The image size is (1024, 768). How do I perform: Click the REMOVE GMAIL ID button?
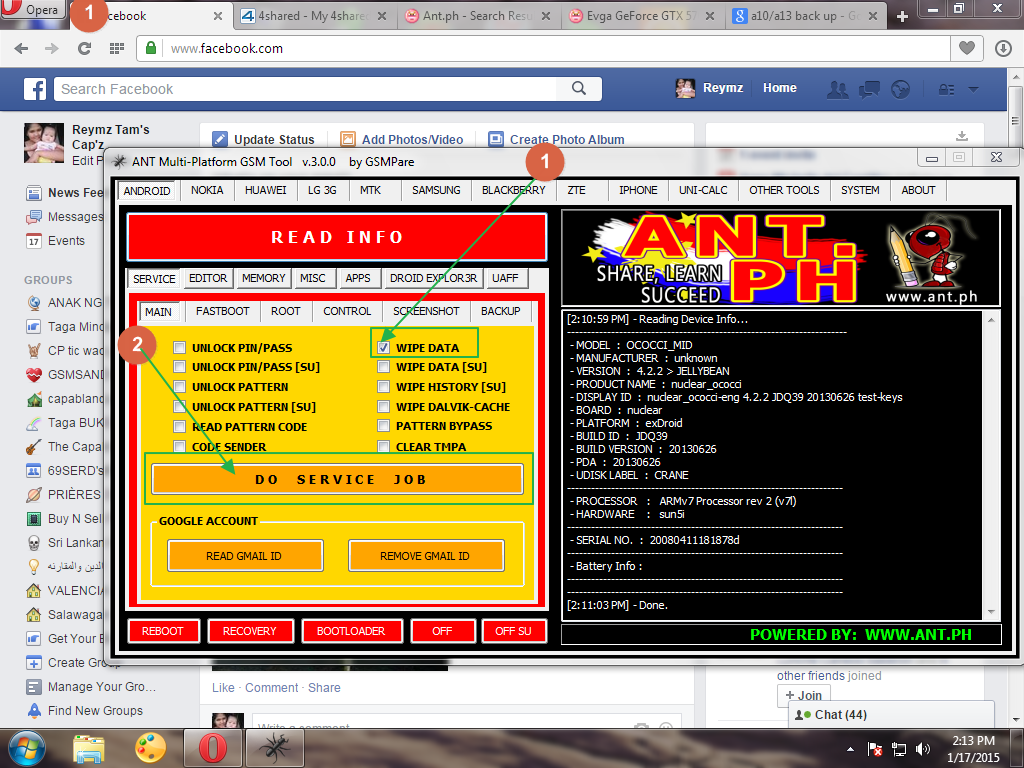coord(425,556)
